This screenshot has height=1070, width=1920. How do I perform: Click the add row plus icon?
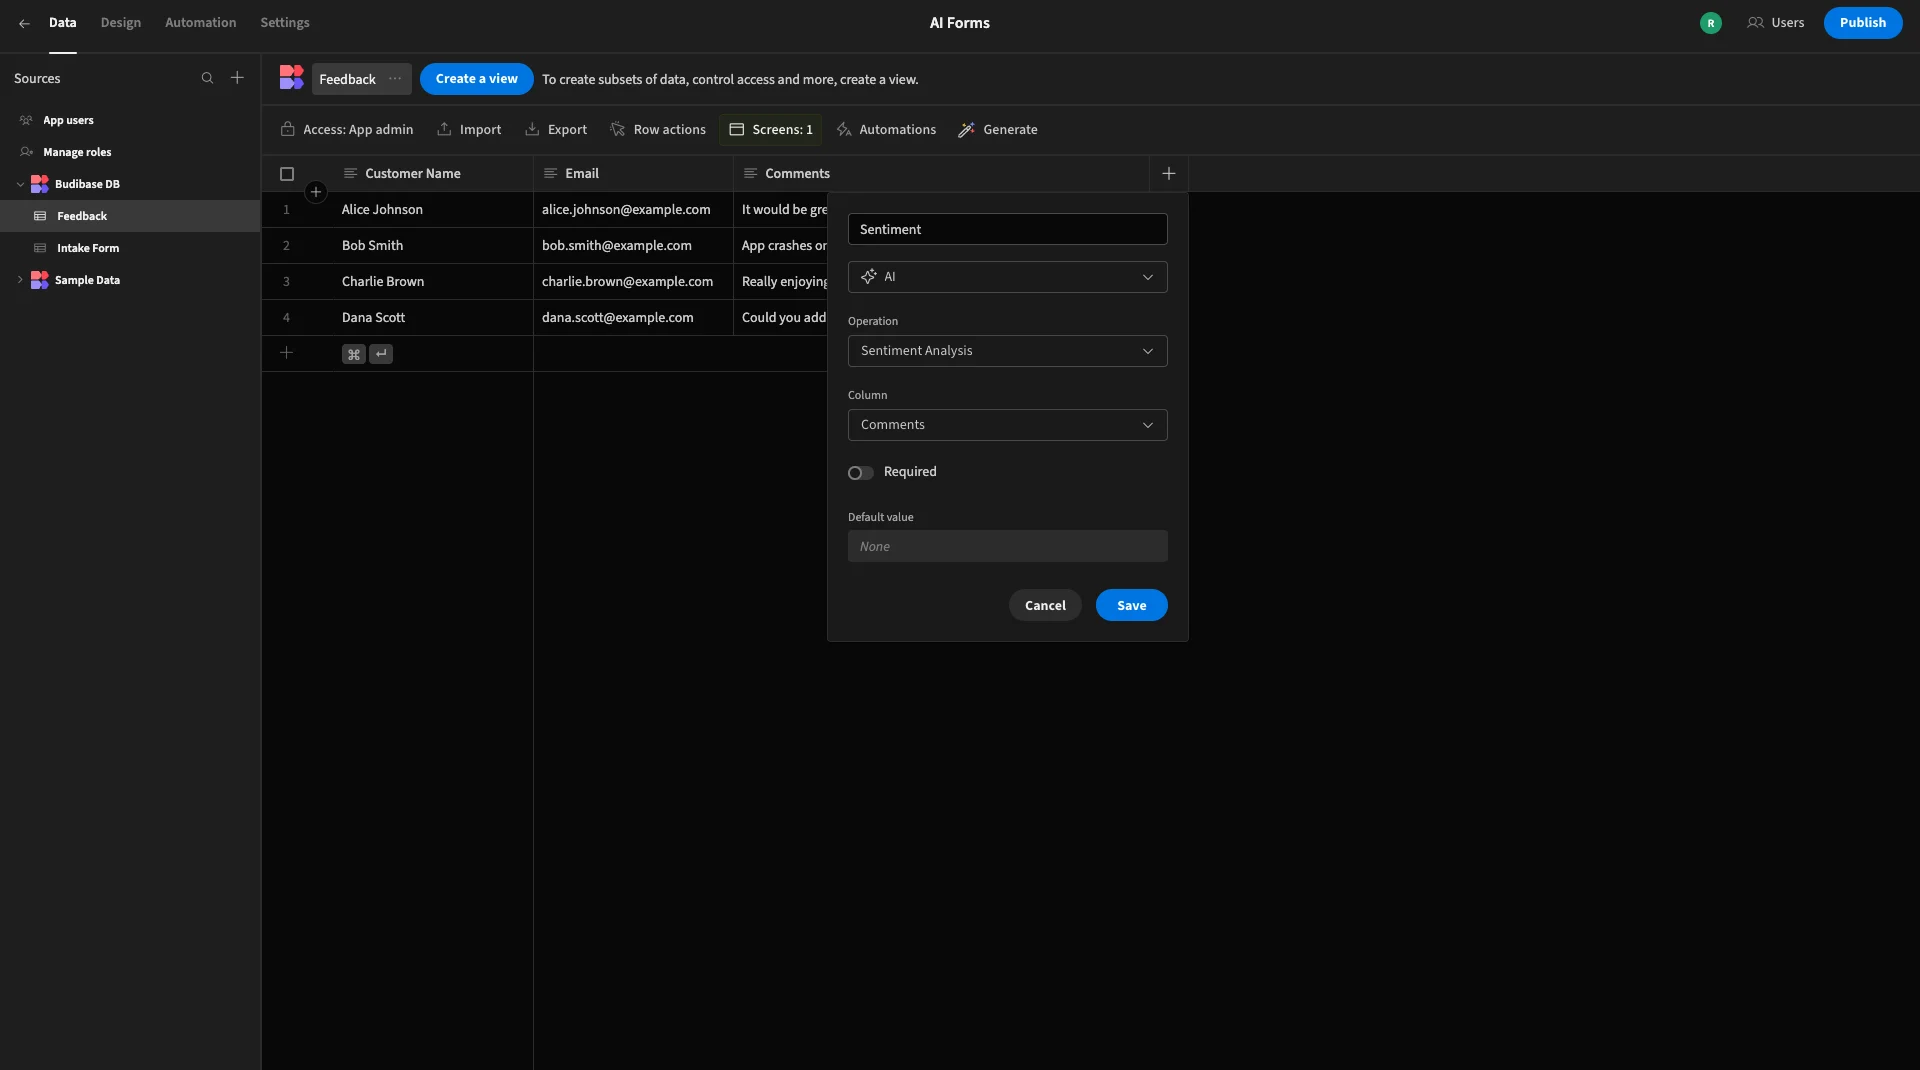[286, 353]
